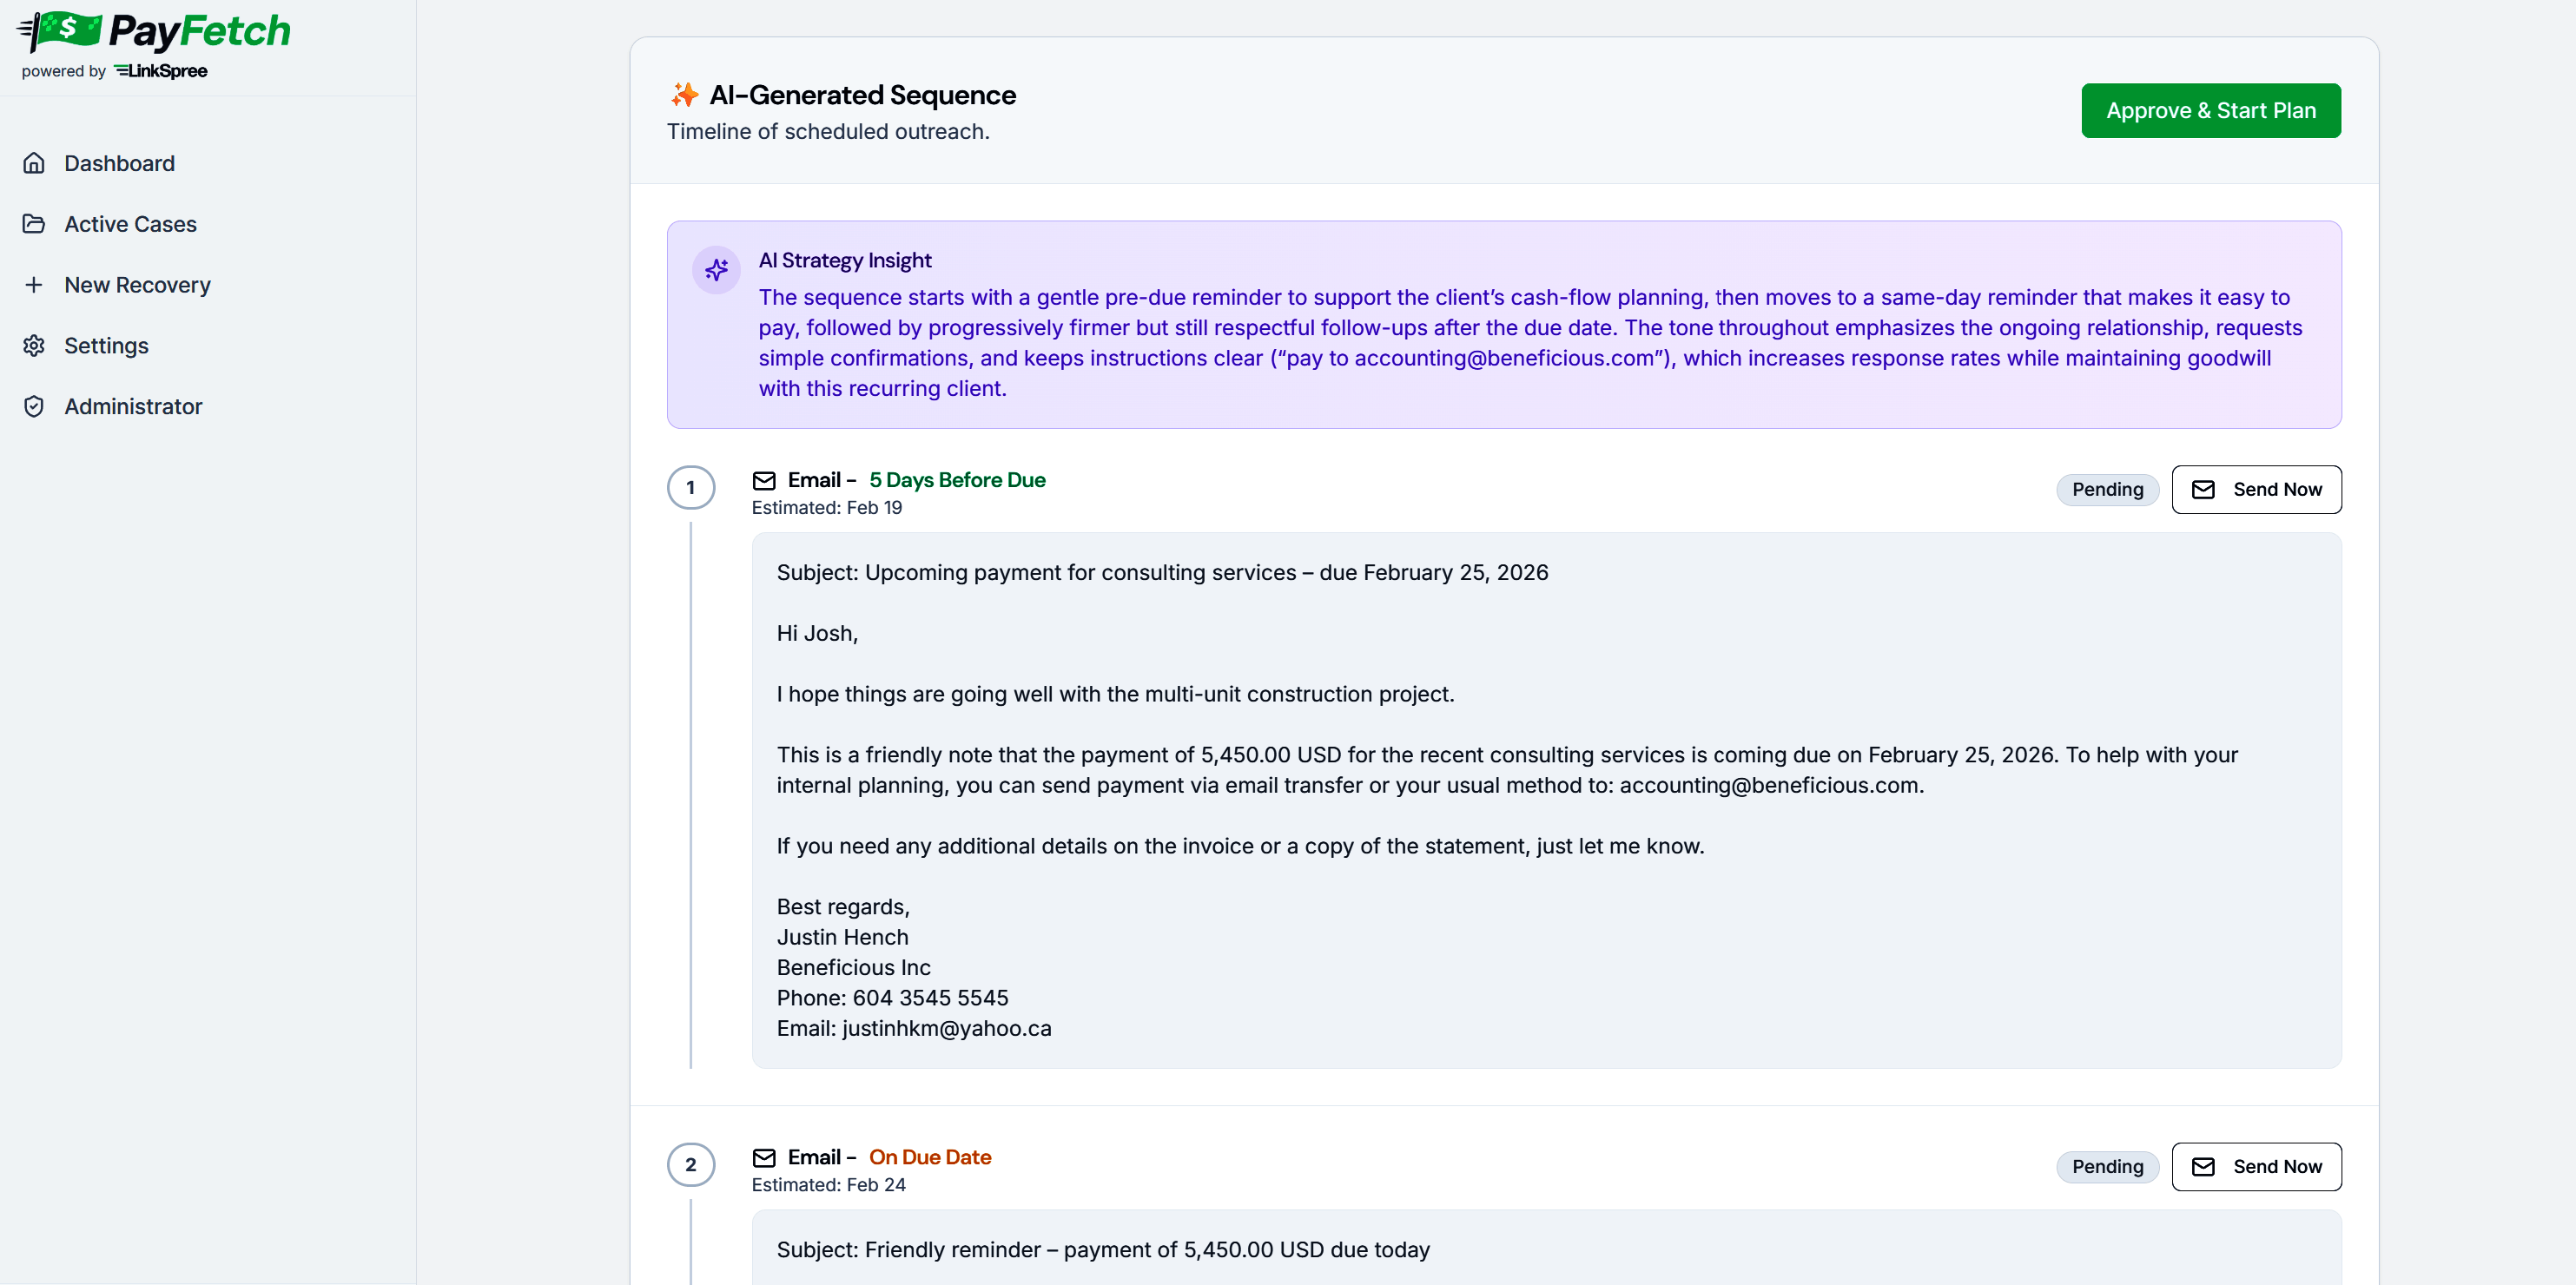Click the Administrator shield icon
The height and width of the screenshot is (1285, 2576).
pyautogui.click(x=34, y=406)
